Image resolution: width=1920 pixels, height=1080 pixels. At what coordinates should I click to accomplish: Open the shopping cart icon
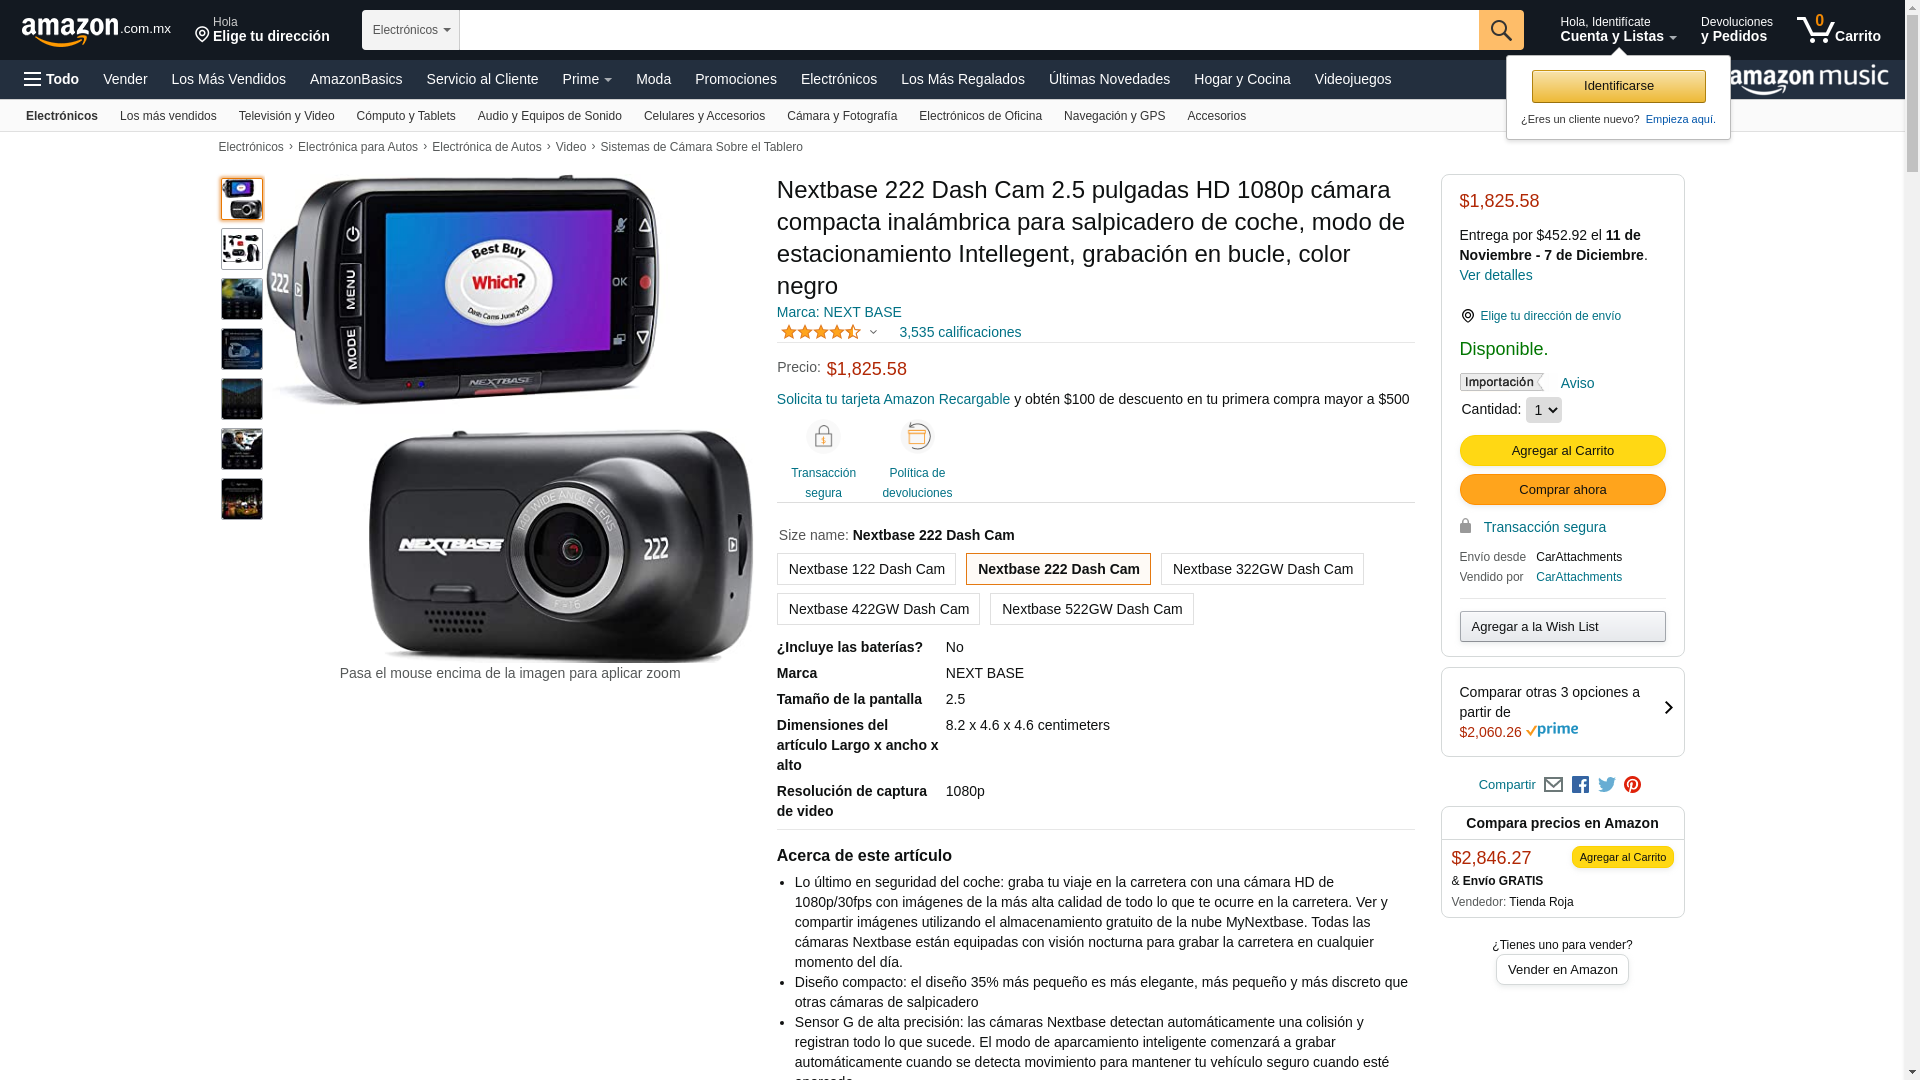1838,30
